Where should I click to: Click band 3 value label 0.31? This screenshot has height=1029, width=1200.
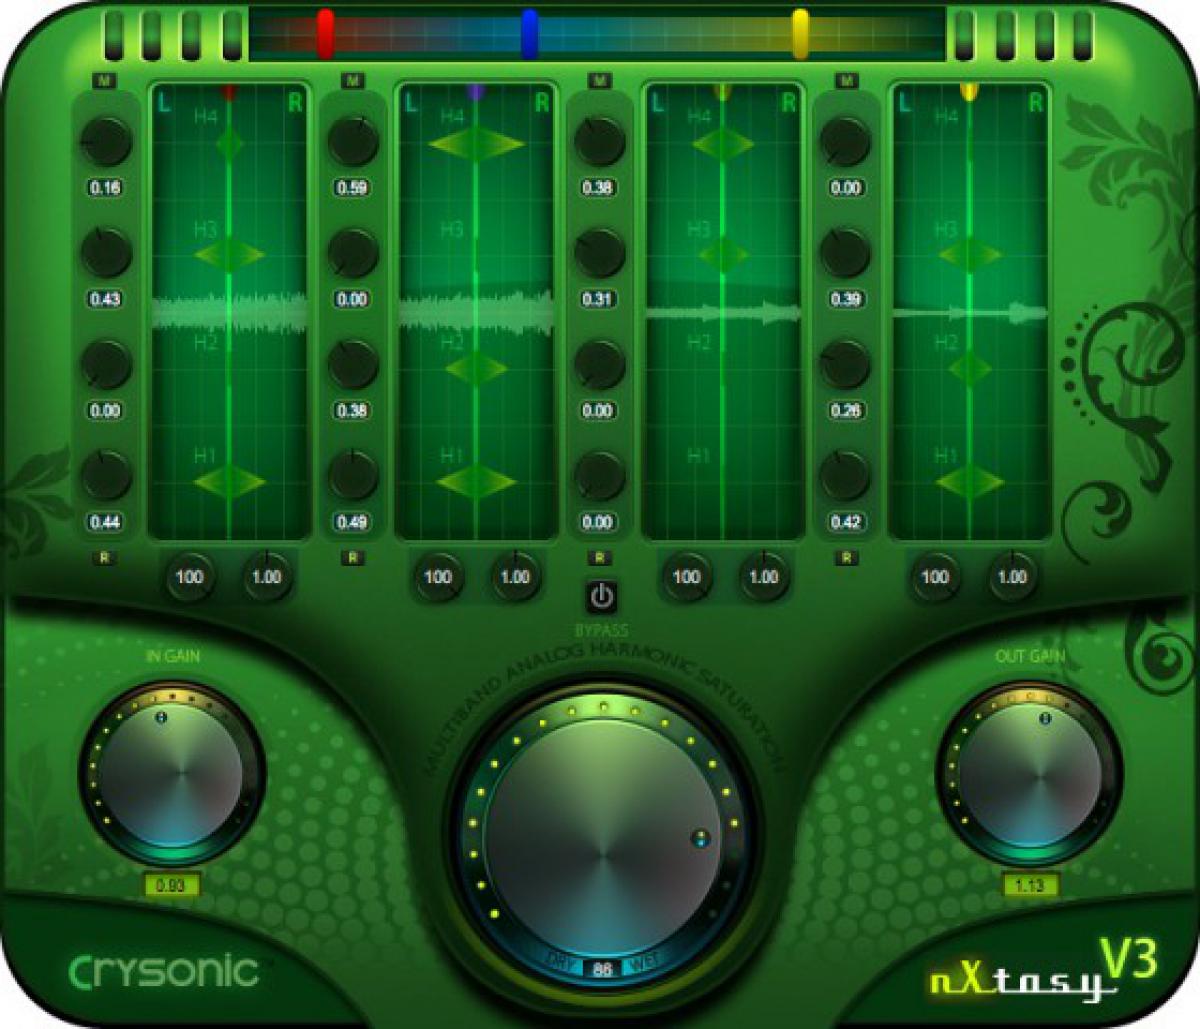pyautogui.click(x=598, y=299)
